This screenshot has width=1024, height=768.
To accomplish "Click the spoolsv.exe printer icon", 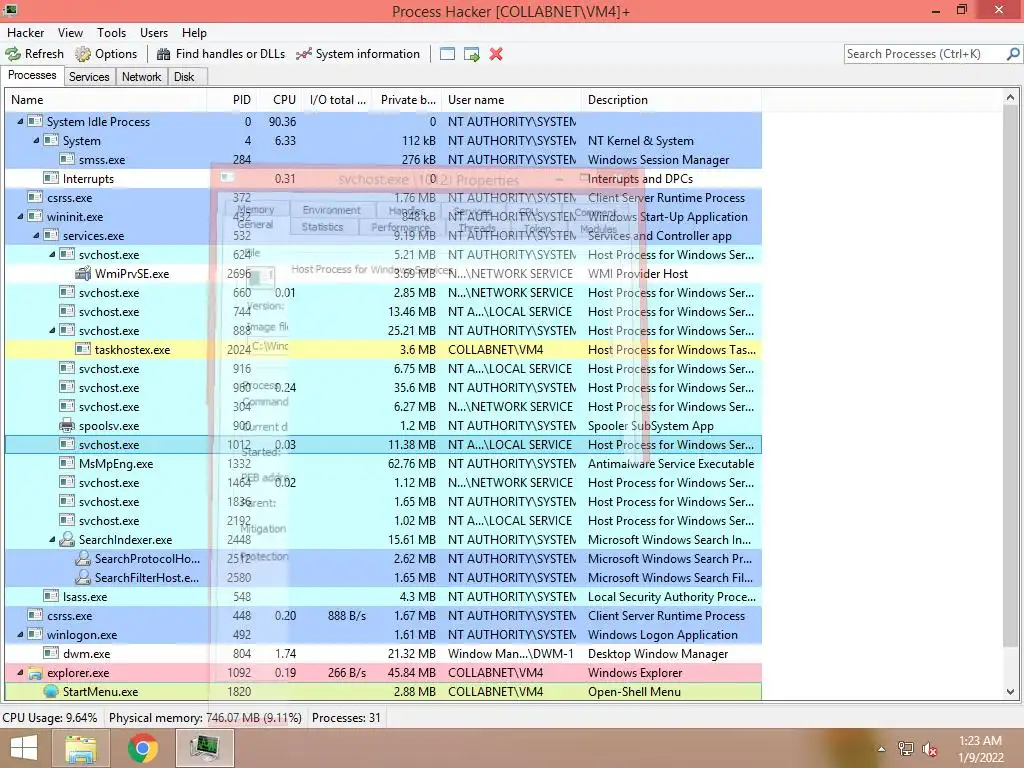I will [x=67, y=426].
